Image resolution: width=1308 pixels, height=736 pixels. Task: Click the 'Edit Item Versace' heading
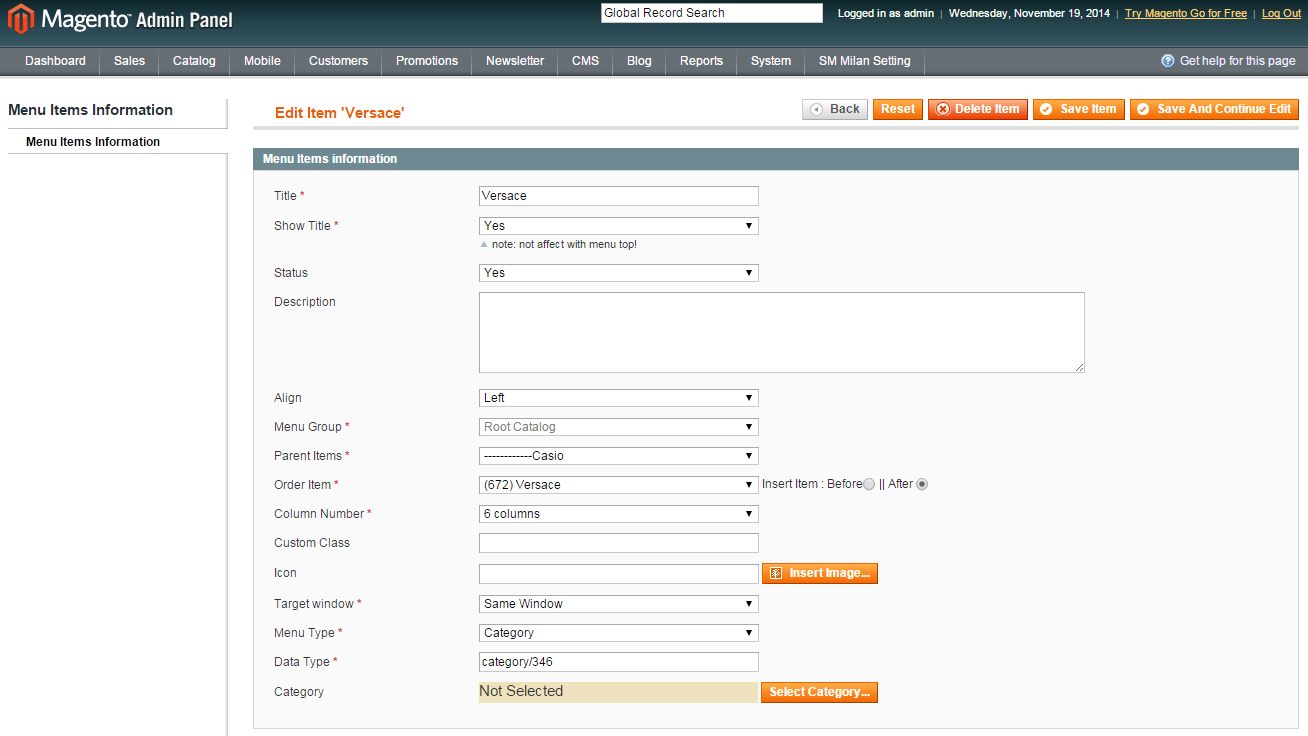(339, 113)
